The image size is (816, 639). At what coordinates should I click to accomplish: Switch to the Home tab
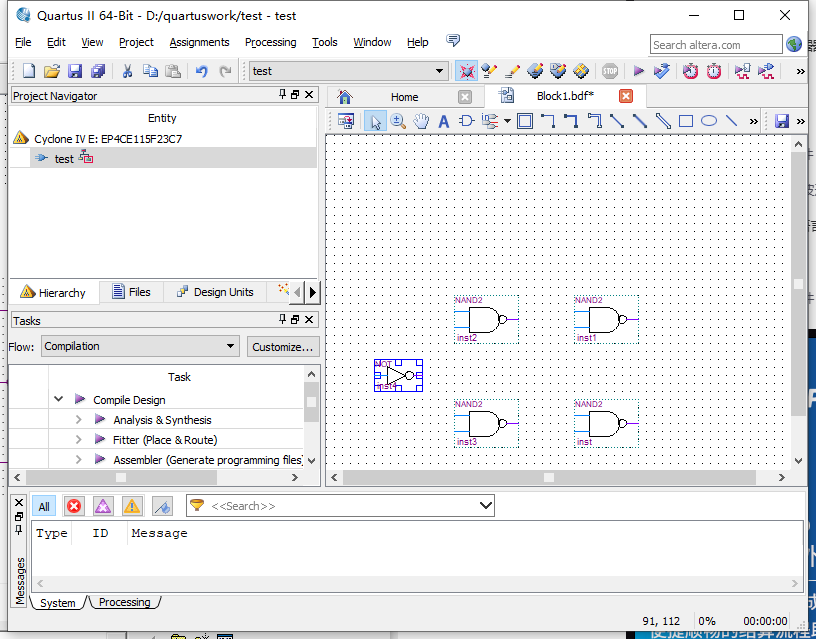[404, 97]
